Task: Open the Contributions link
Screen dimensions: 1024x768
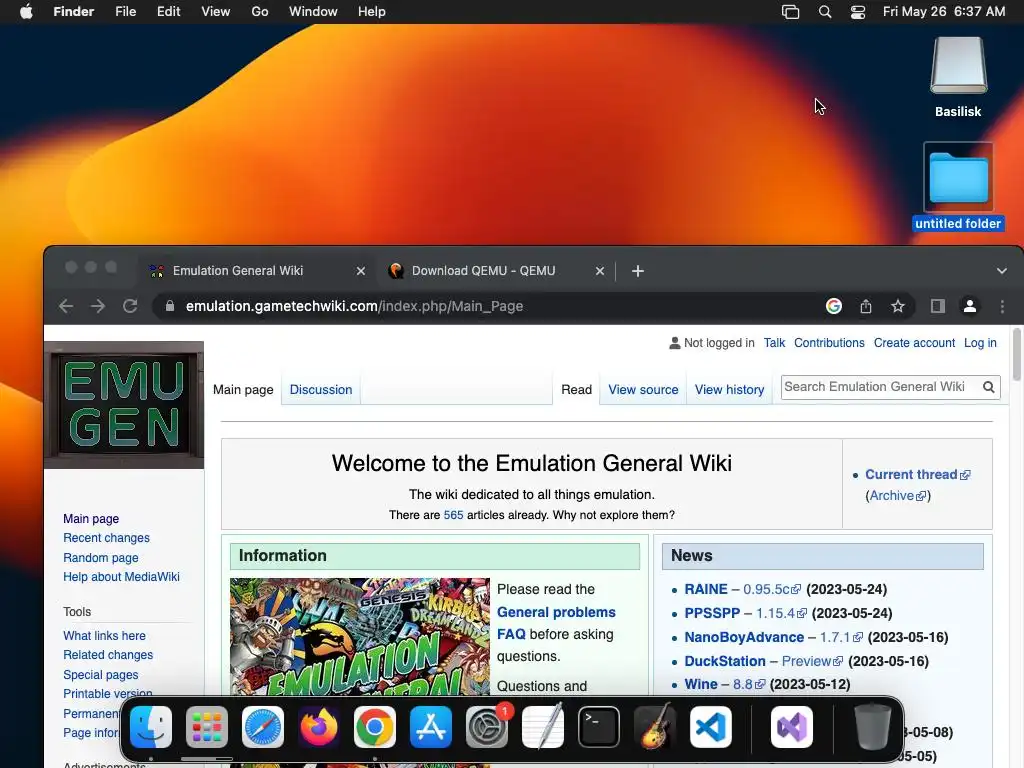Action: click(829, 343)
